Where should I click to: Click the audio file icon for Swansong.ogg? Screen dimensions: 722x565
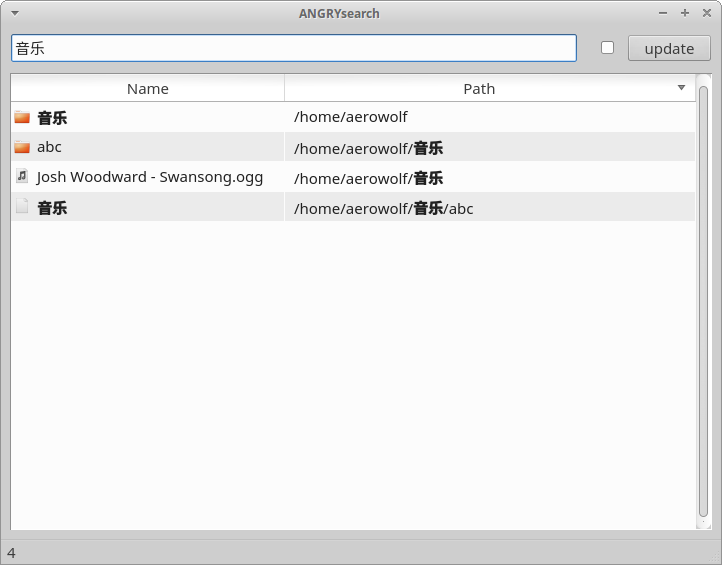(22, 176)
